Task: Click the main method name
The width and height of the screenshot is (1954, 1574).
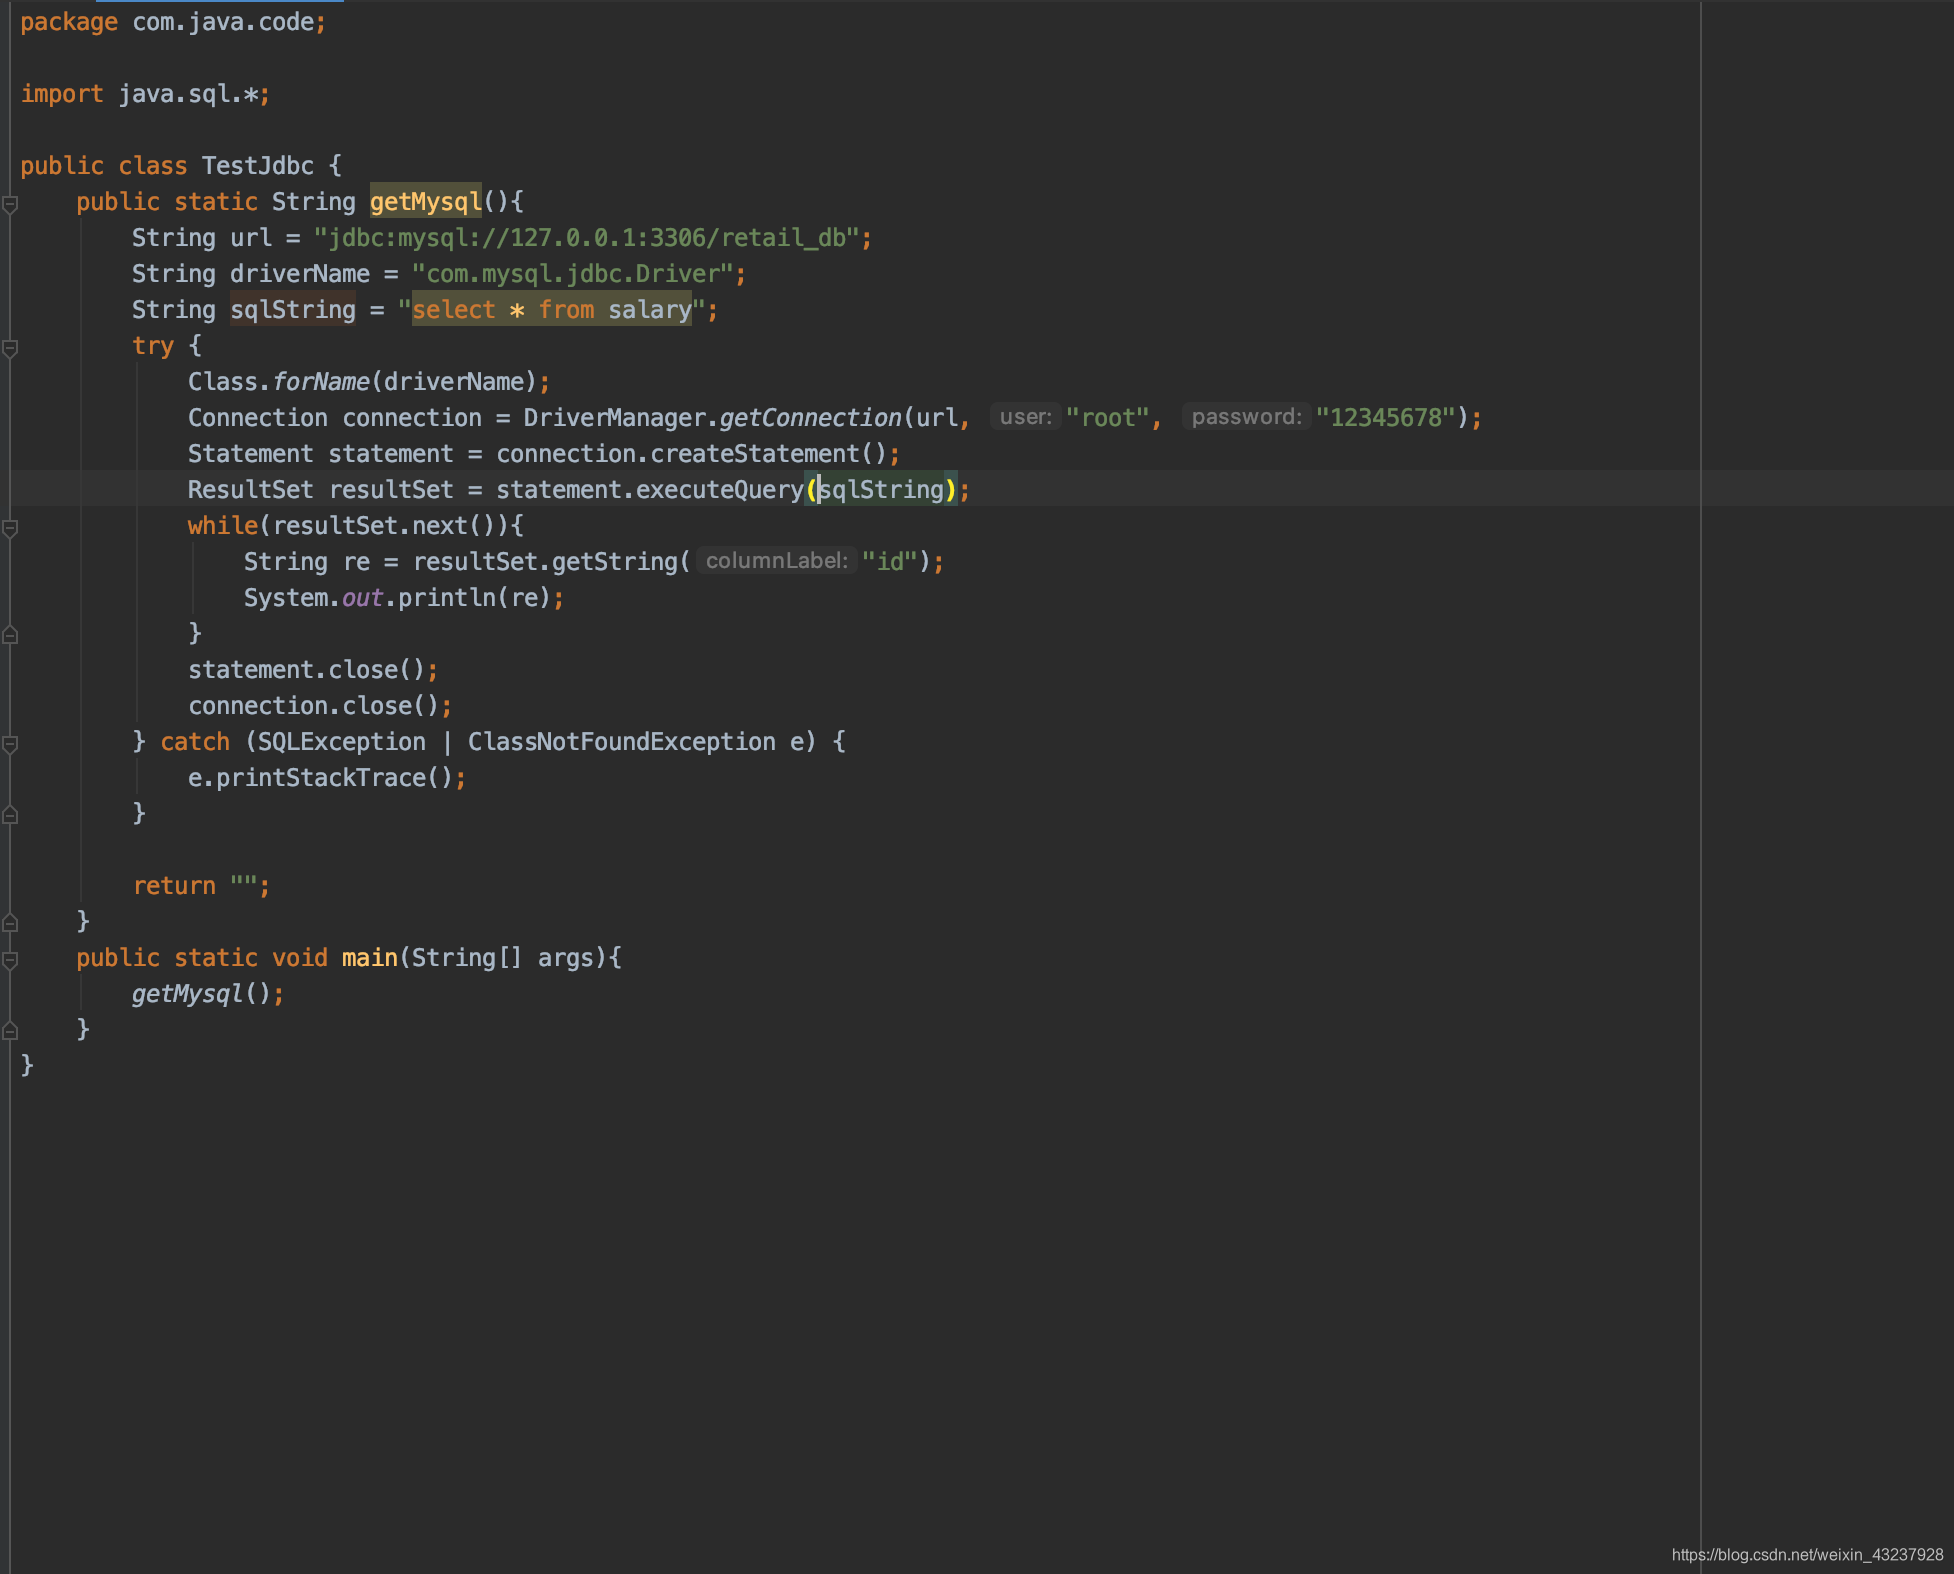Action: click(370, 958)
